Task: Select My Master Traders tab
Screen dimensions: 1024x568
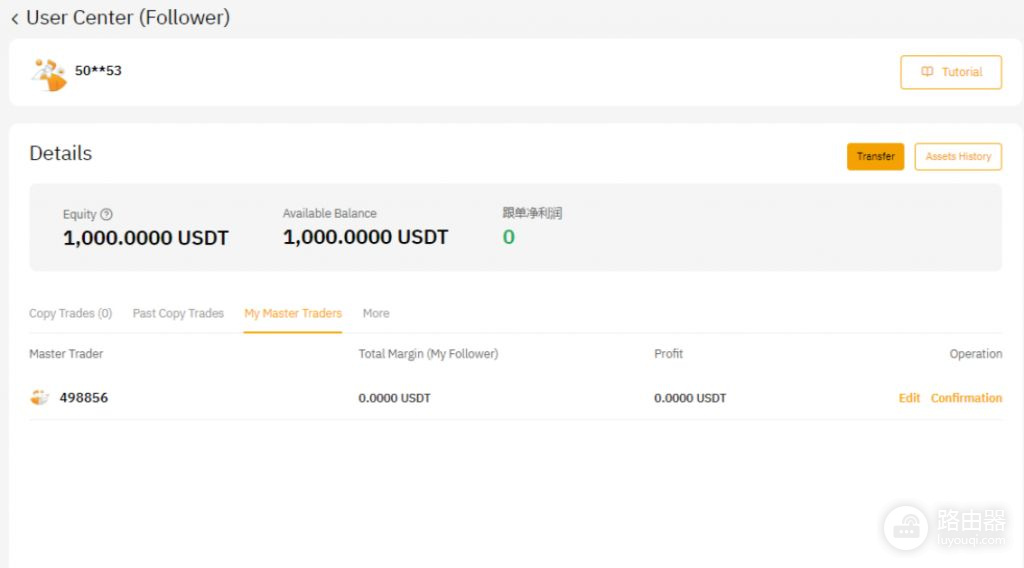Action: (293, 313)
